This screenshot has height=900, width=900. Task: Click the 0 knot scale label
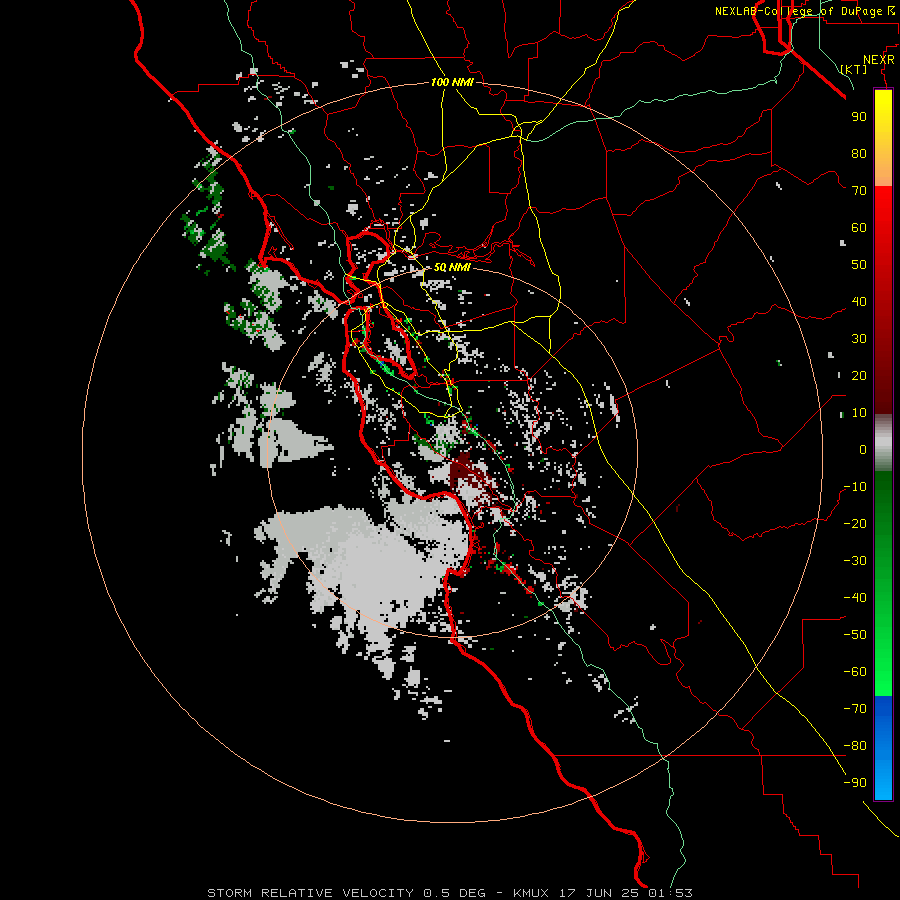click(x=863, y=449)
